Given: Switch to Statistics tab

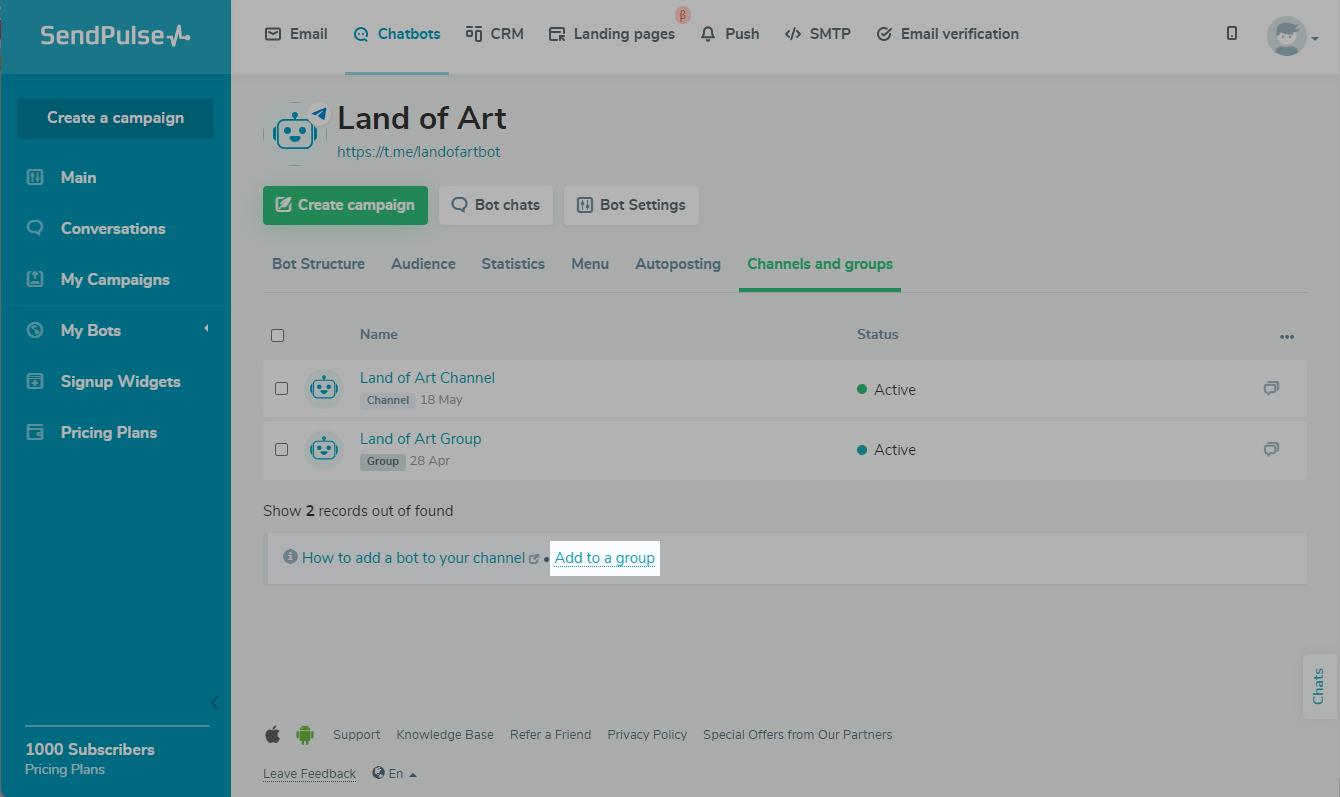Looking at the screenshot, I should point(513,264).
